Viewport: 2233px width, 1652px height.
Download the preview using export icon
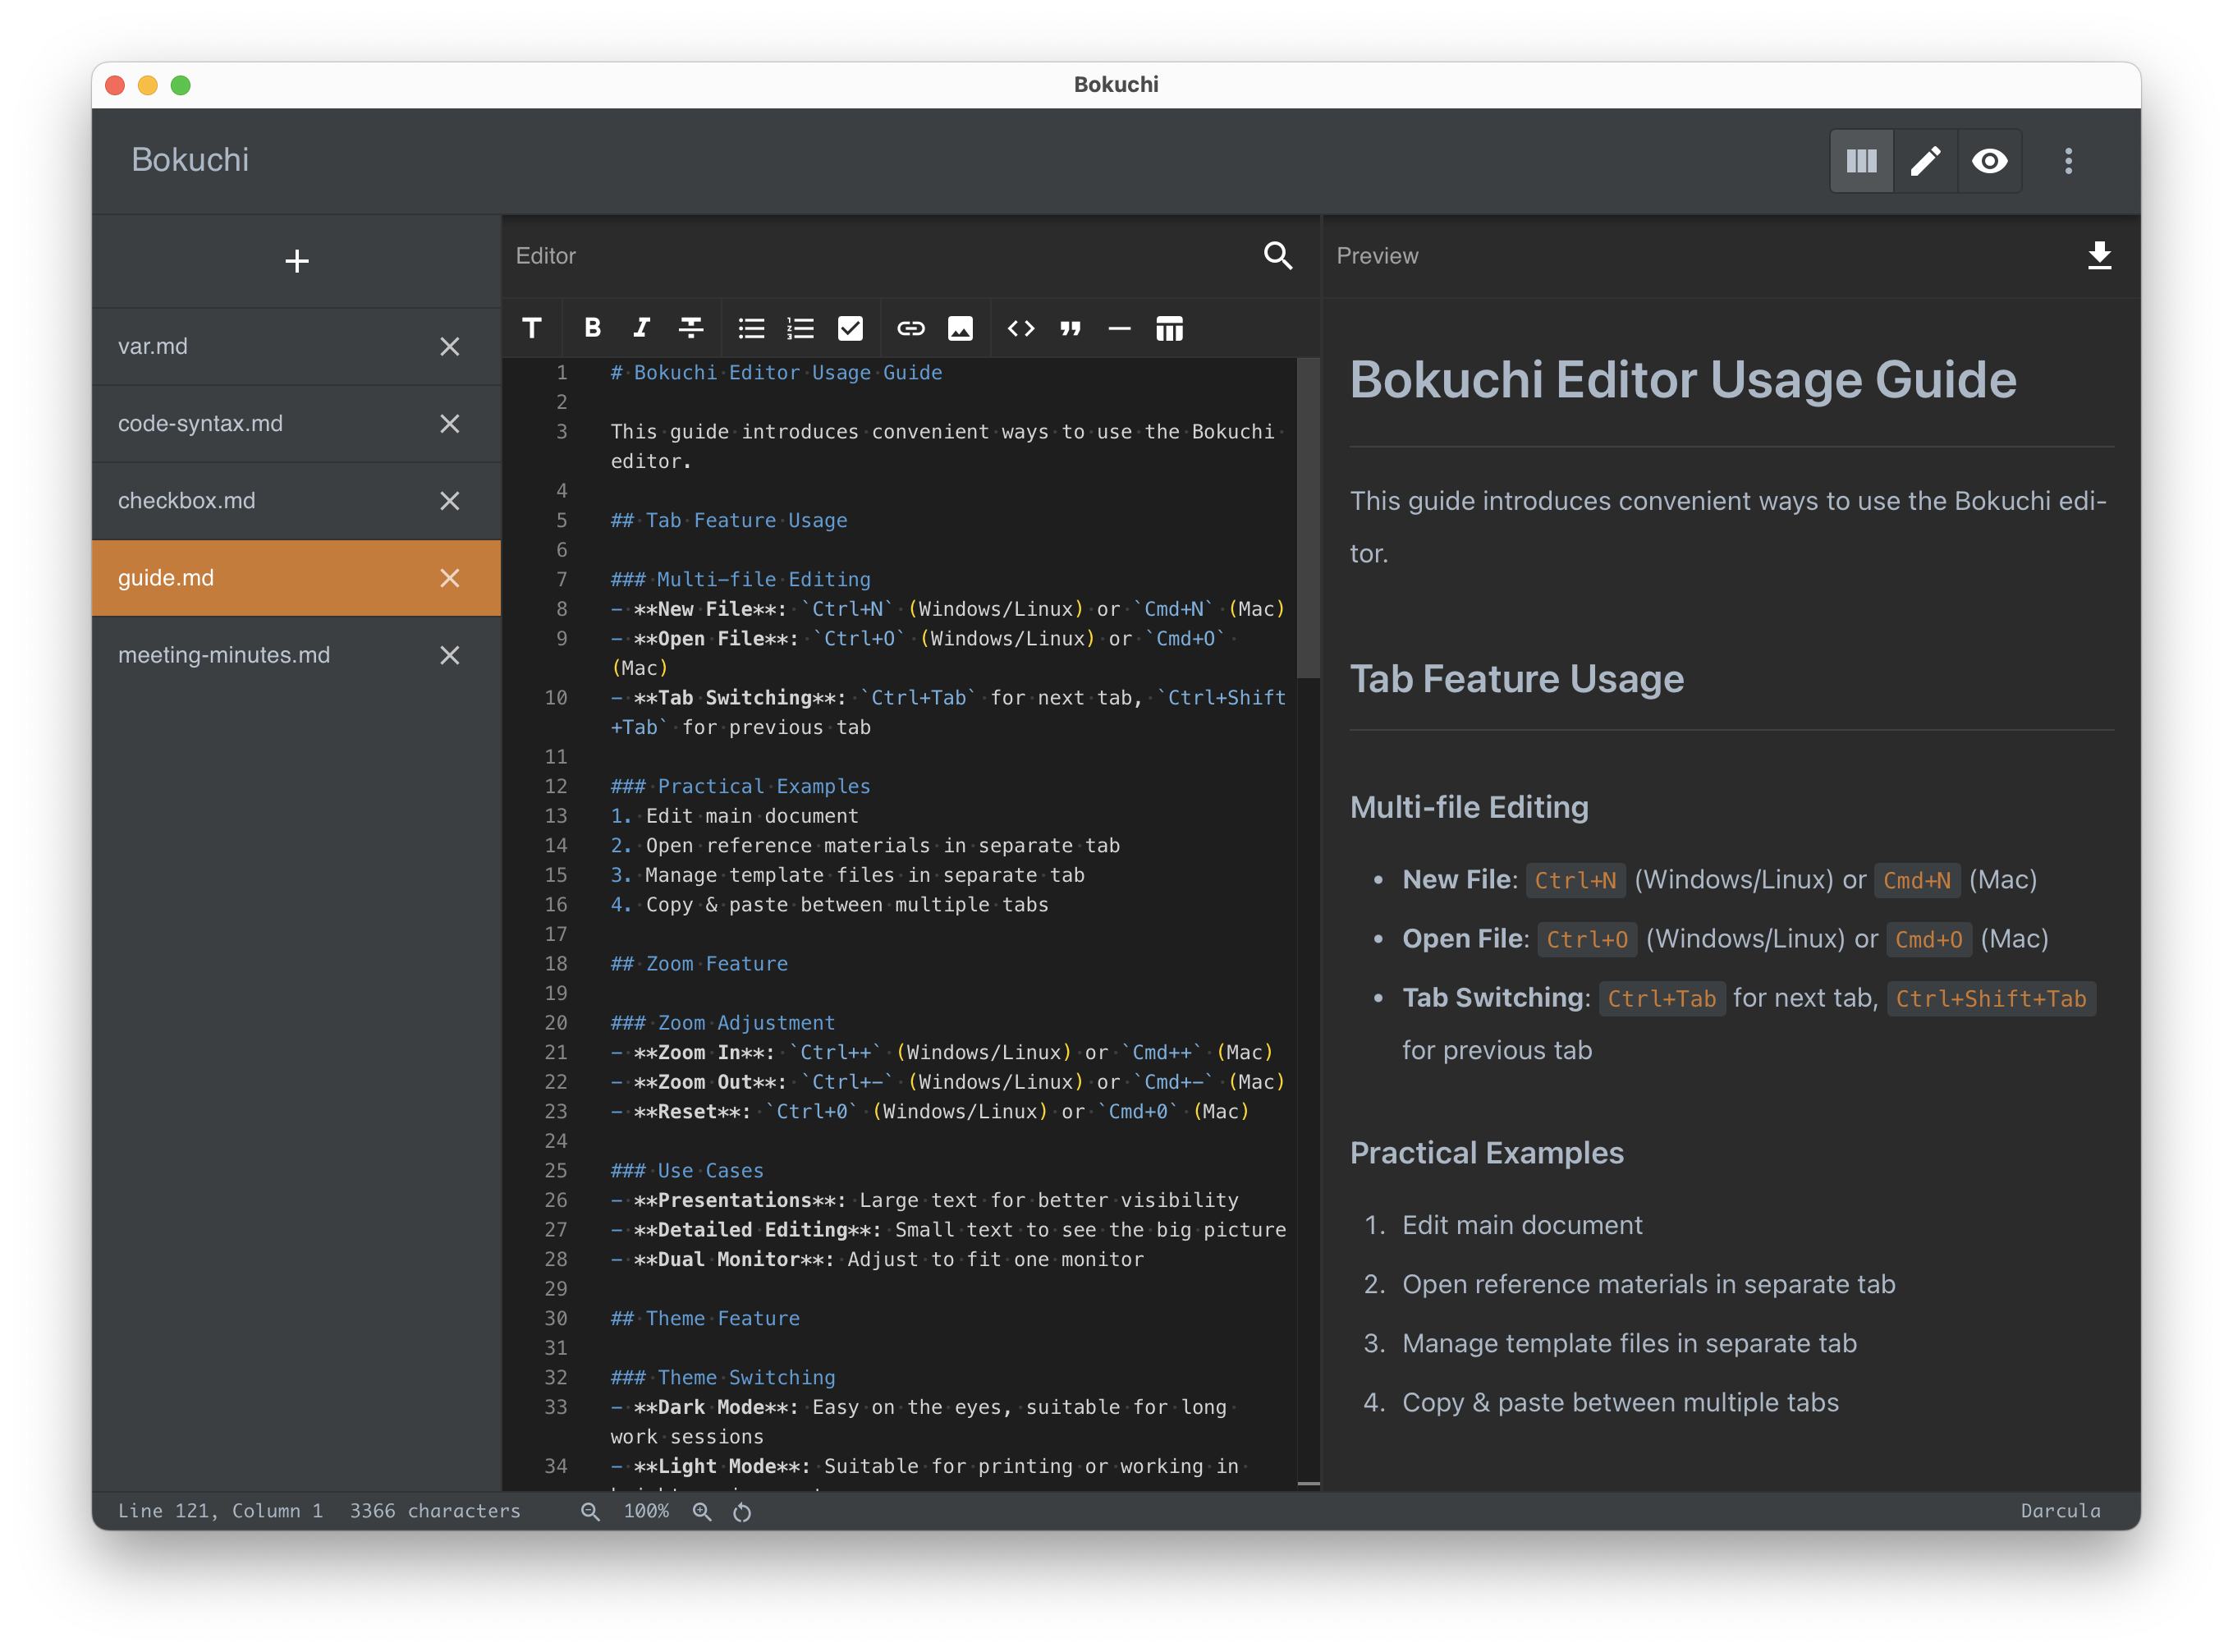coord(2099,256)
